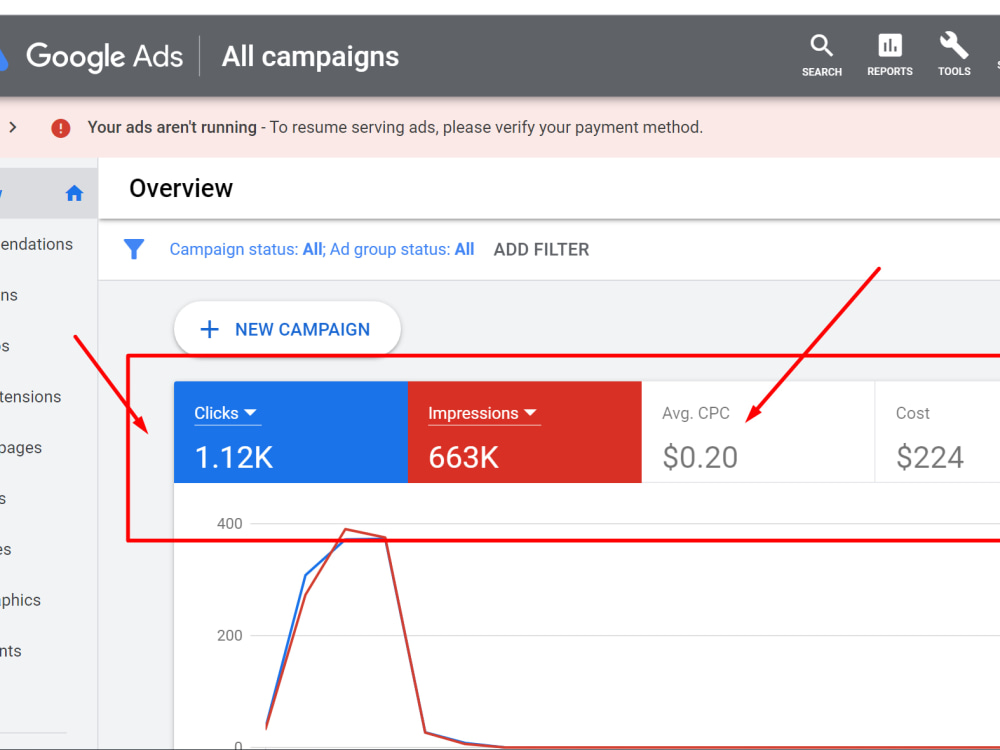Click the Google Ads logo text
This screenshot has height=750, width=1000.
click(105, 57)
